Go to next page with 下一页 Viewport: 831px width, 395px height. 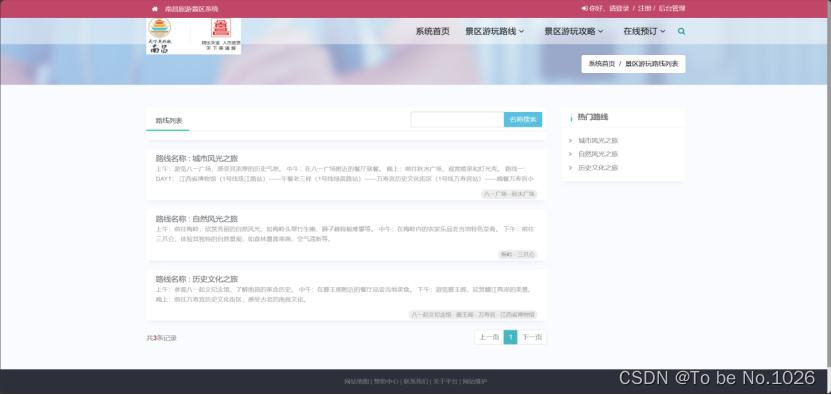(x=532, y=337)
